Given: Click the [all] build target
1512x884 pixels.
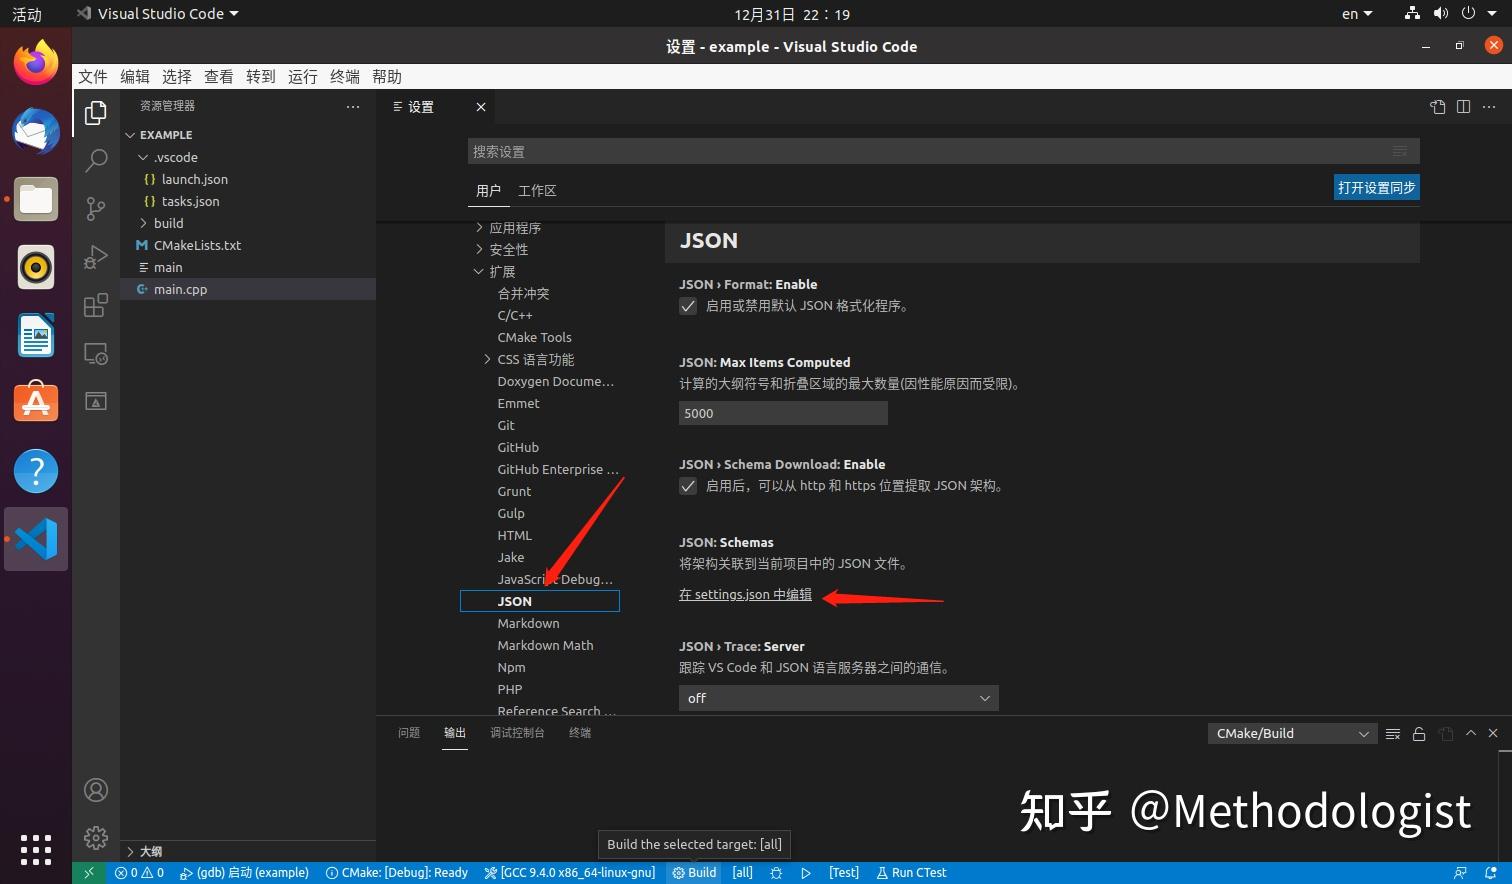Looking at the screenshot, I should click(743, 873).
